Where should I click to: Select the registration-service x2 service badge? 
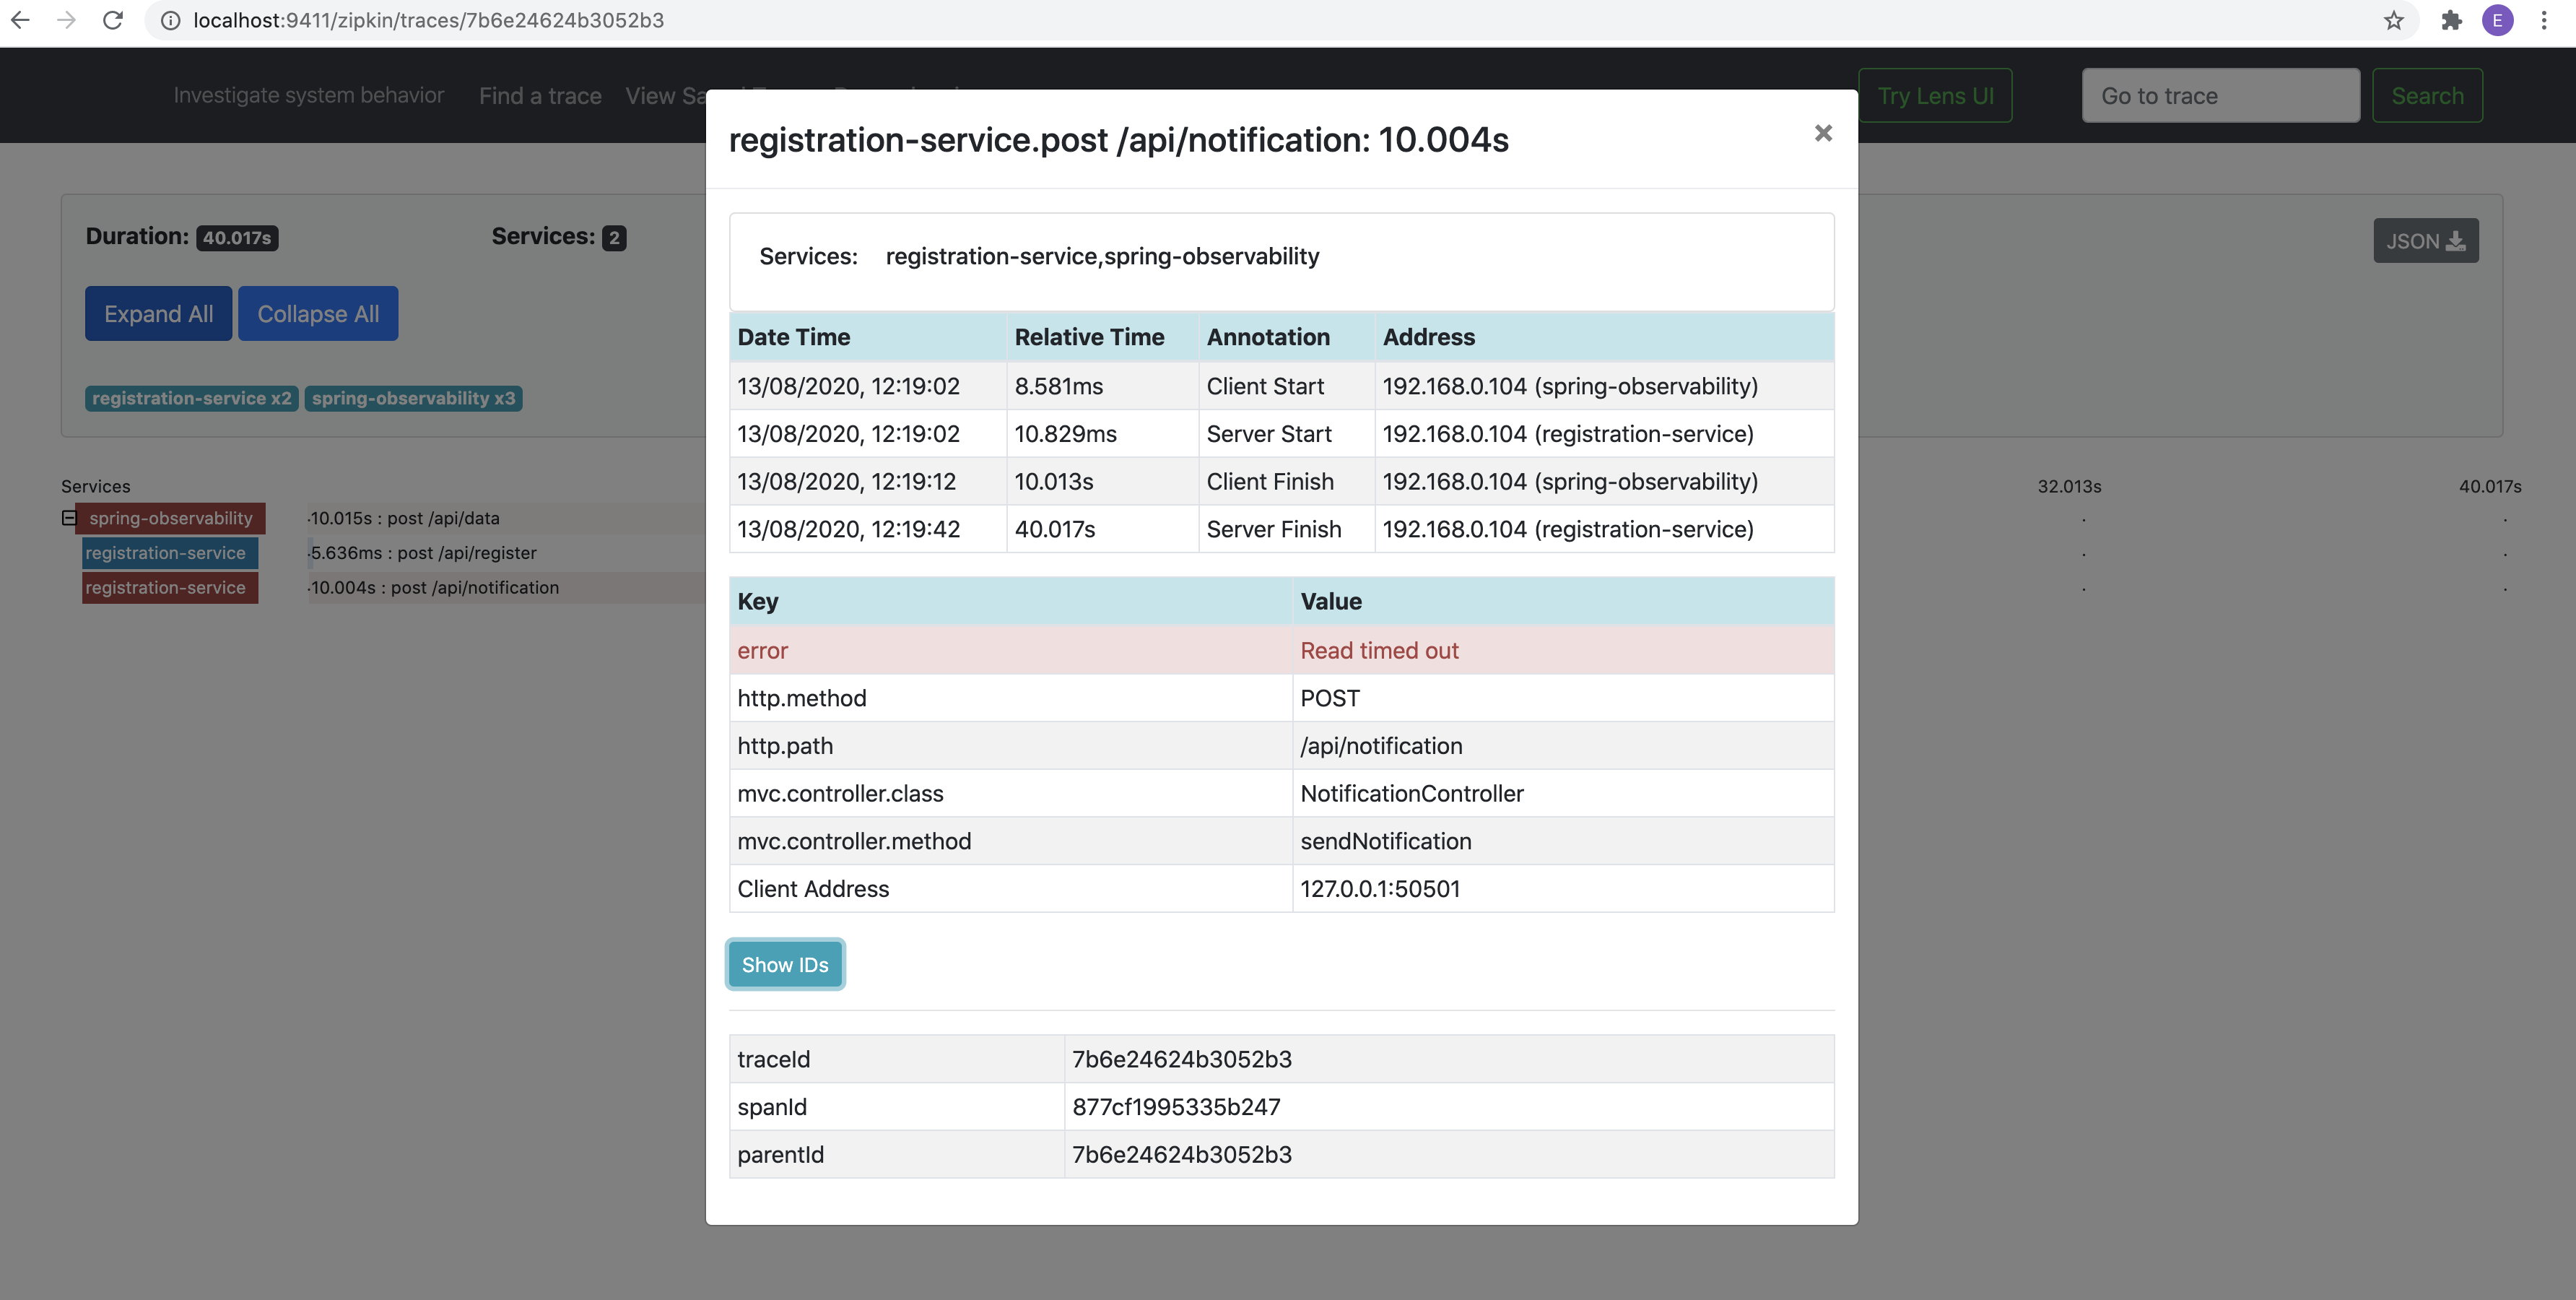coord(191,398)
